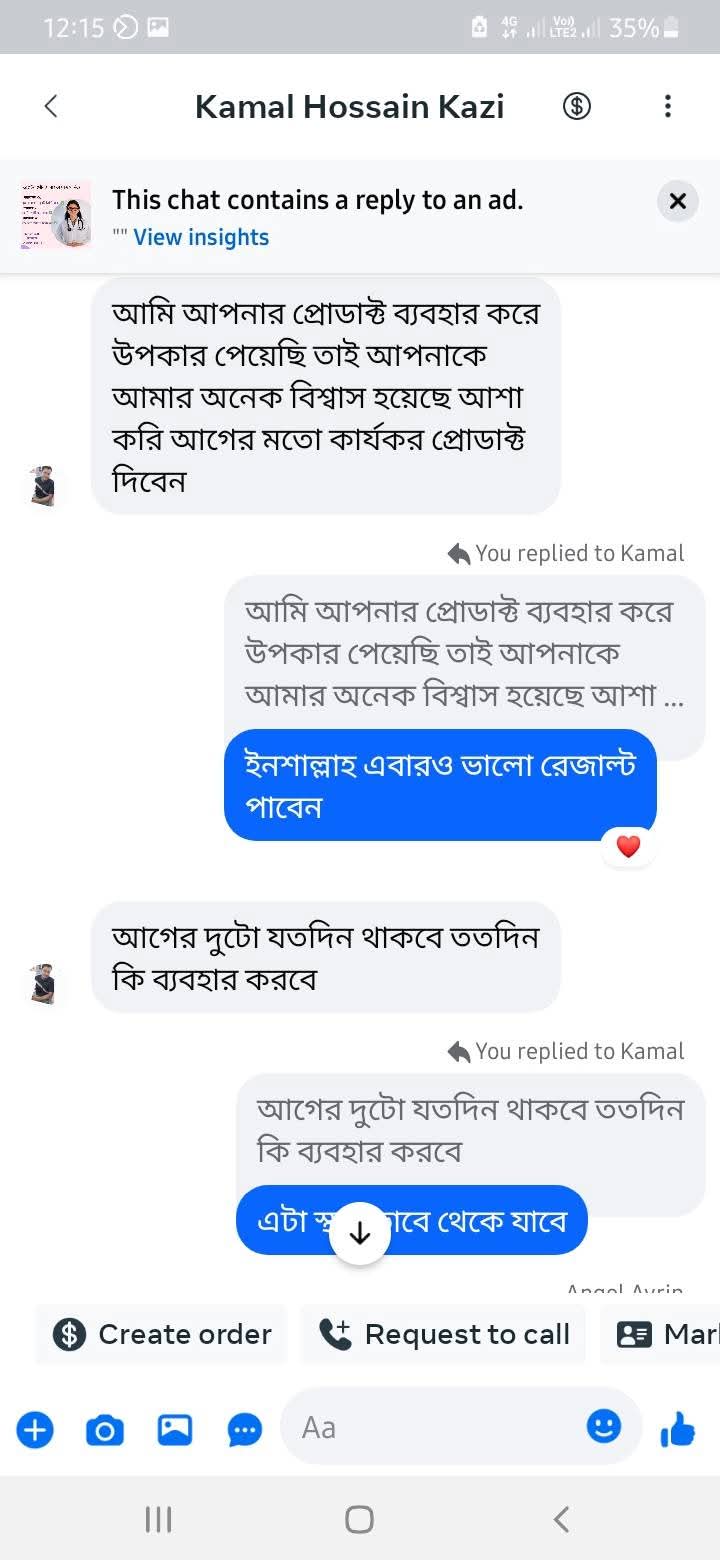
Task: Tap the Android home button
Action: (359, 1518)
